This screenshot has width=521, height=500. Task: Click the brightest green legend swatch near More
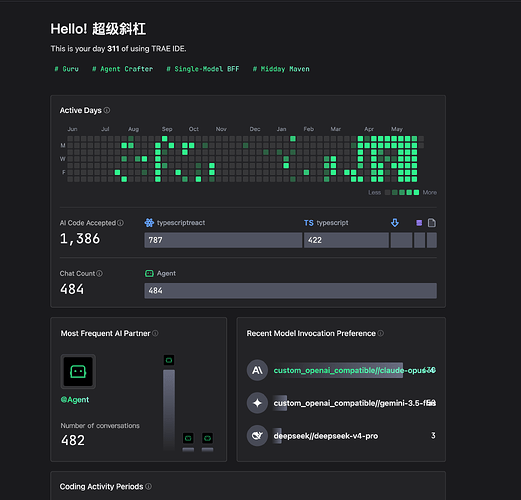click(416, 192)
